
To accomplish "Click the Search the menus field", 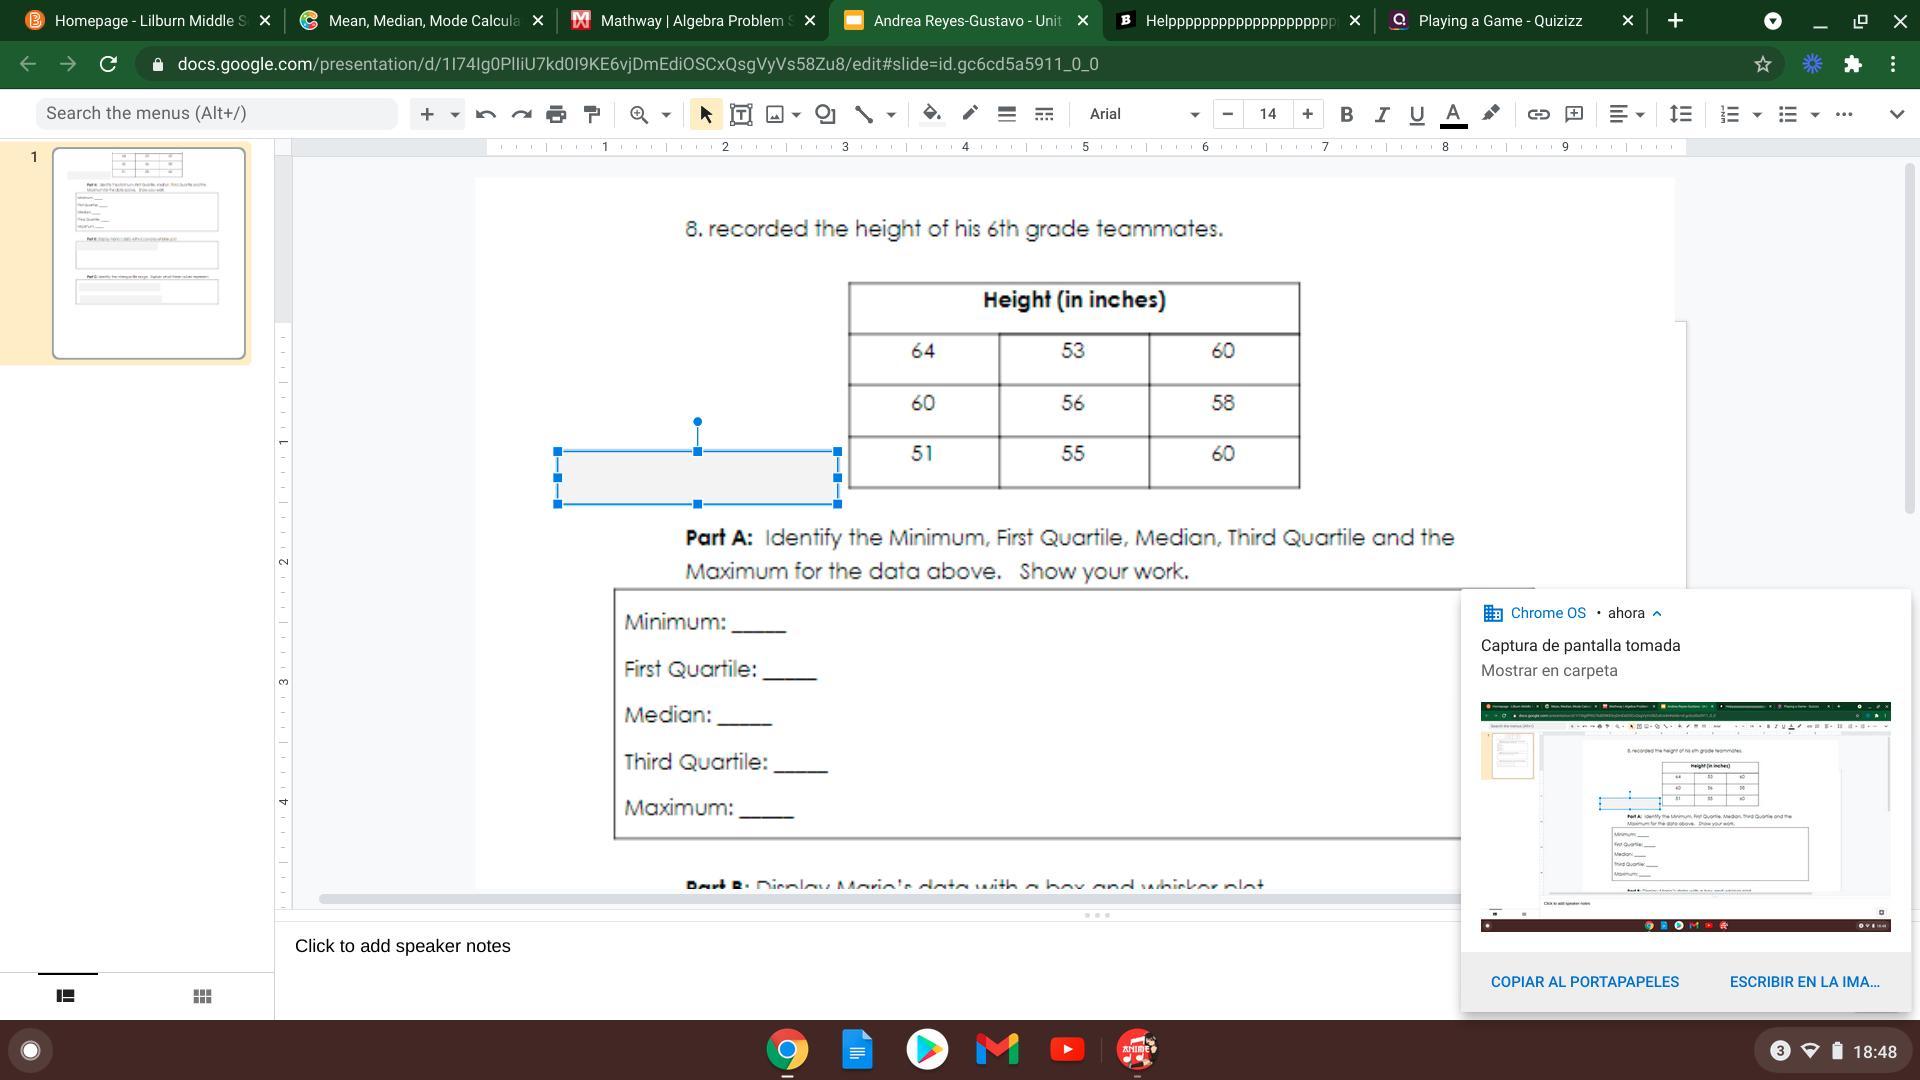I will [216, 113].
